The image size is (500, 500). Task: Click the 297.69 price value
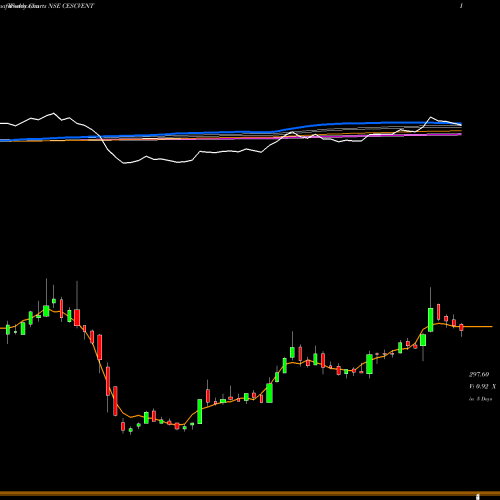click(x=479, y=375)
